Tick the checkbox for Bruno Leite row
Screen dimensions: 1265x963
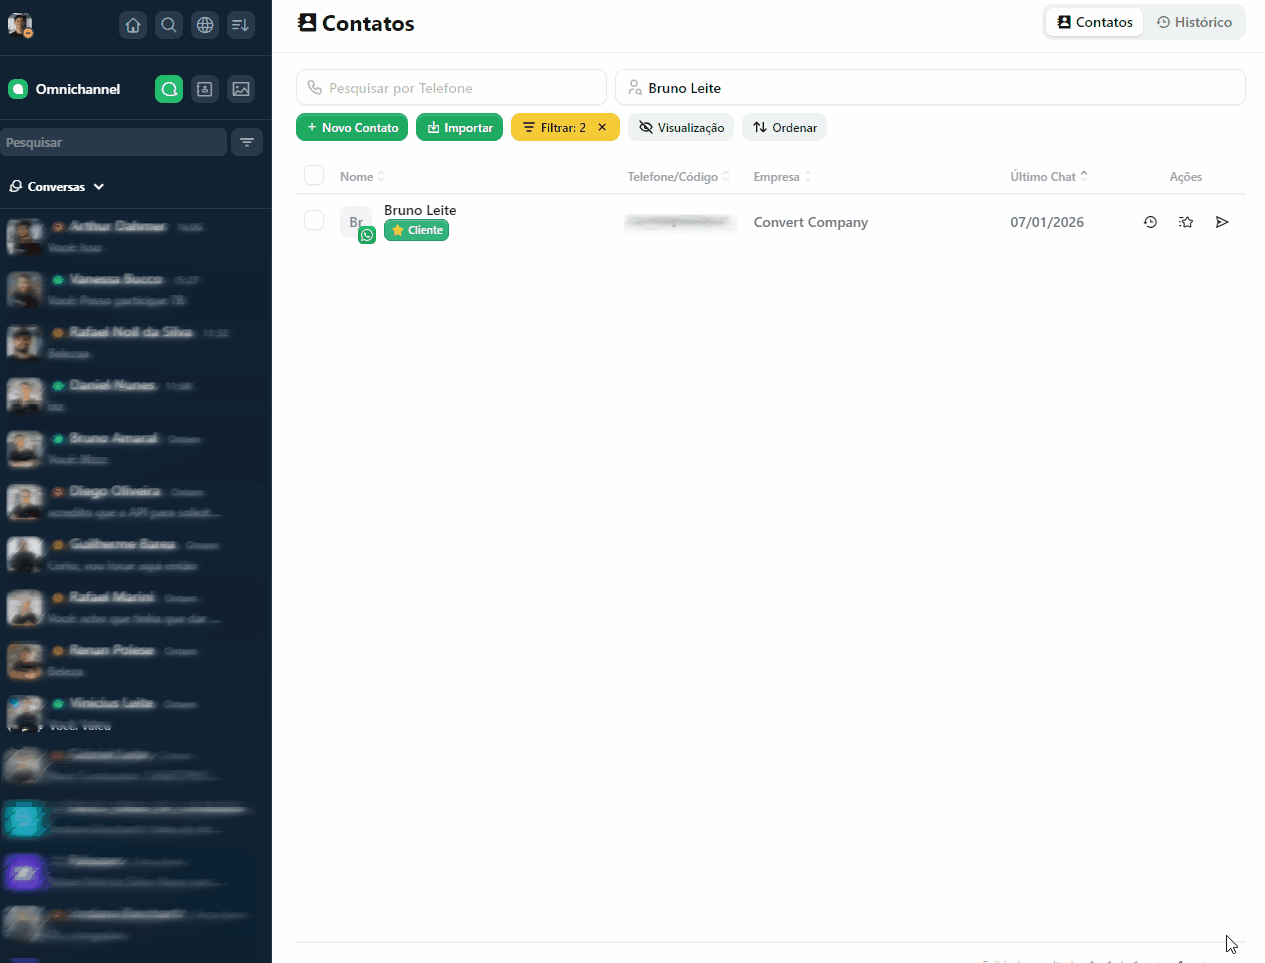tap(314, 221)
